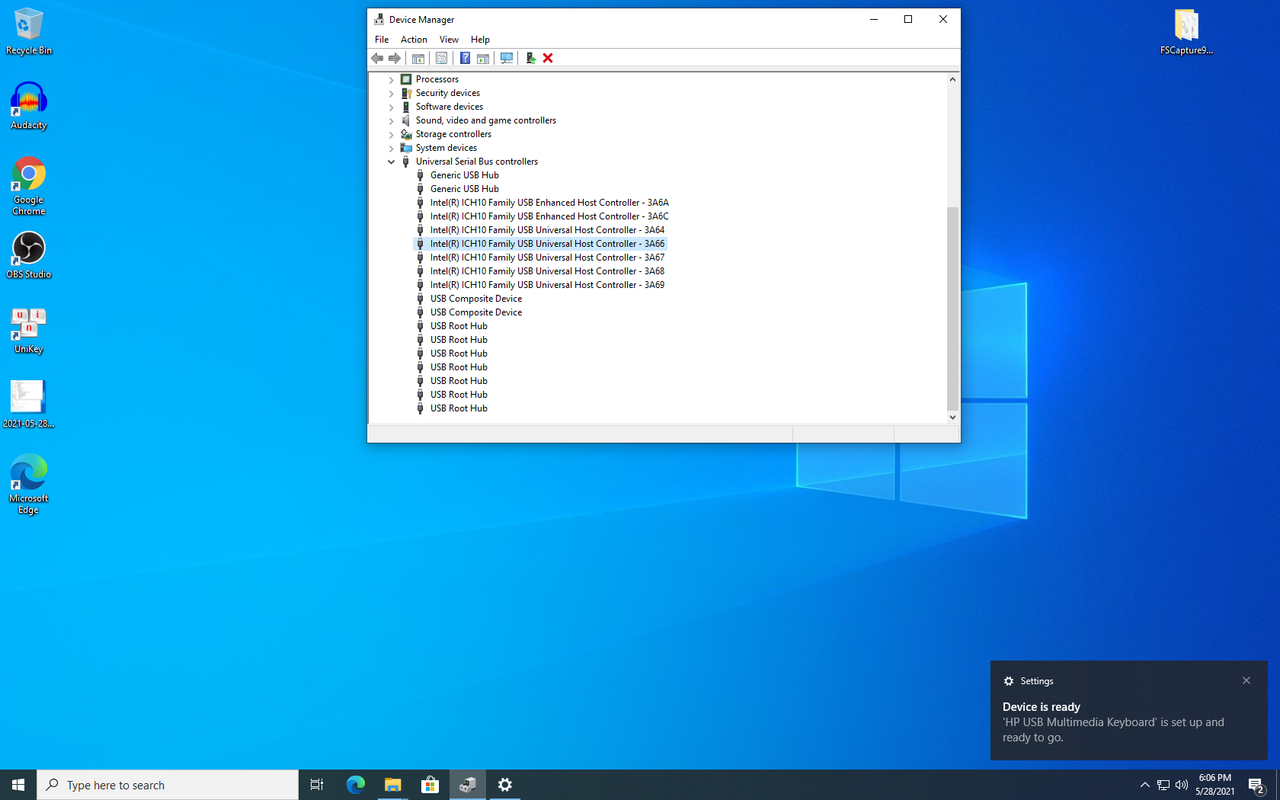Image resolution: width=1280 pixels, height=800 pixels.
Task: Scan for hardware changes using monitor icon
Action: pos(506,58)
